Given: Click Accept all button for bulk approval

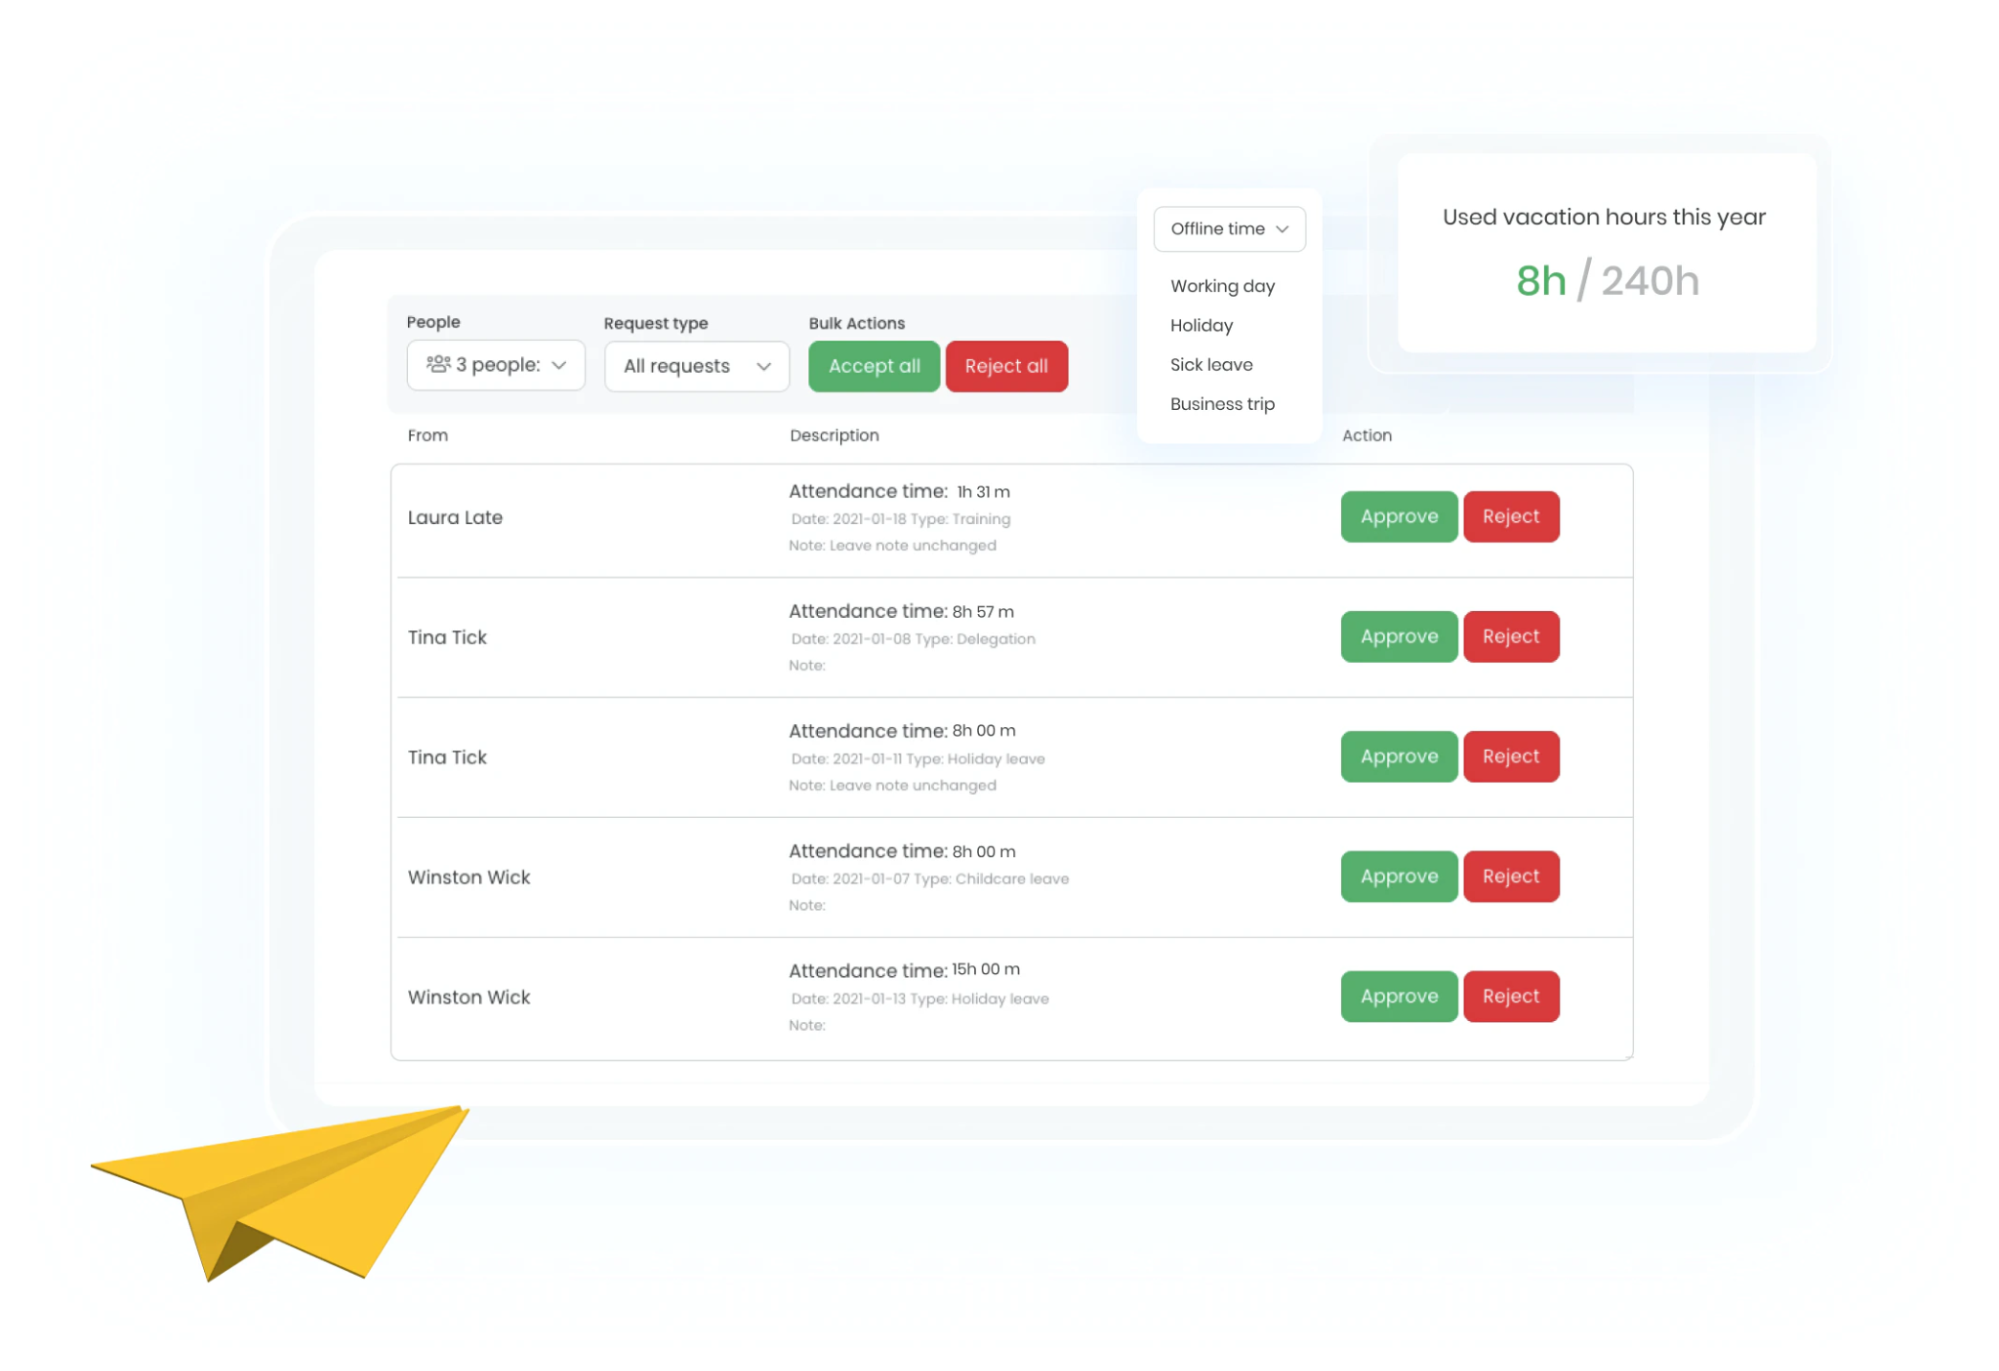Looking at the screenshot, I should 875,366.
